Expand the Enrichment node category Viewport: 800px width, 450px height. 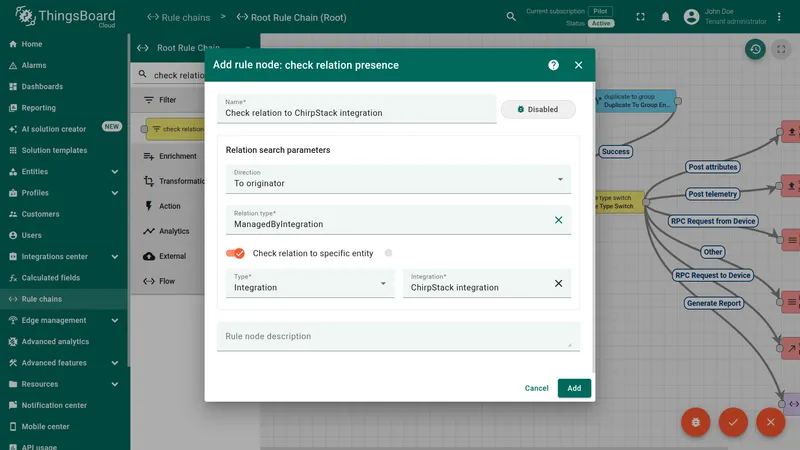click(168, 156)
